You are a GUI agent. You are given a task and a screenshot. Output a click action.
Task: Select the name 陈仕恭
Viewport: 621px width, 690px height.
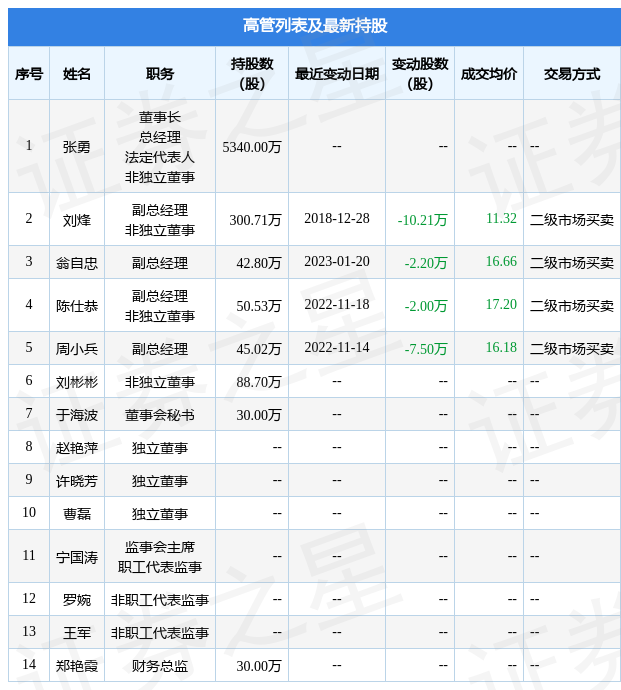77,306
